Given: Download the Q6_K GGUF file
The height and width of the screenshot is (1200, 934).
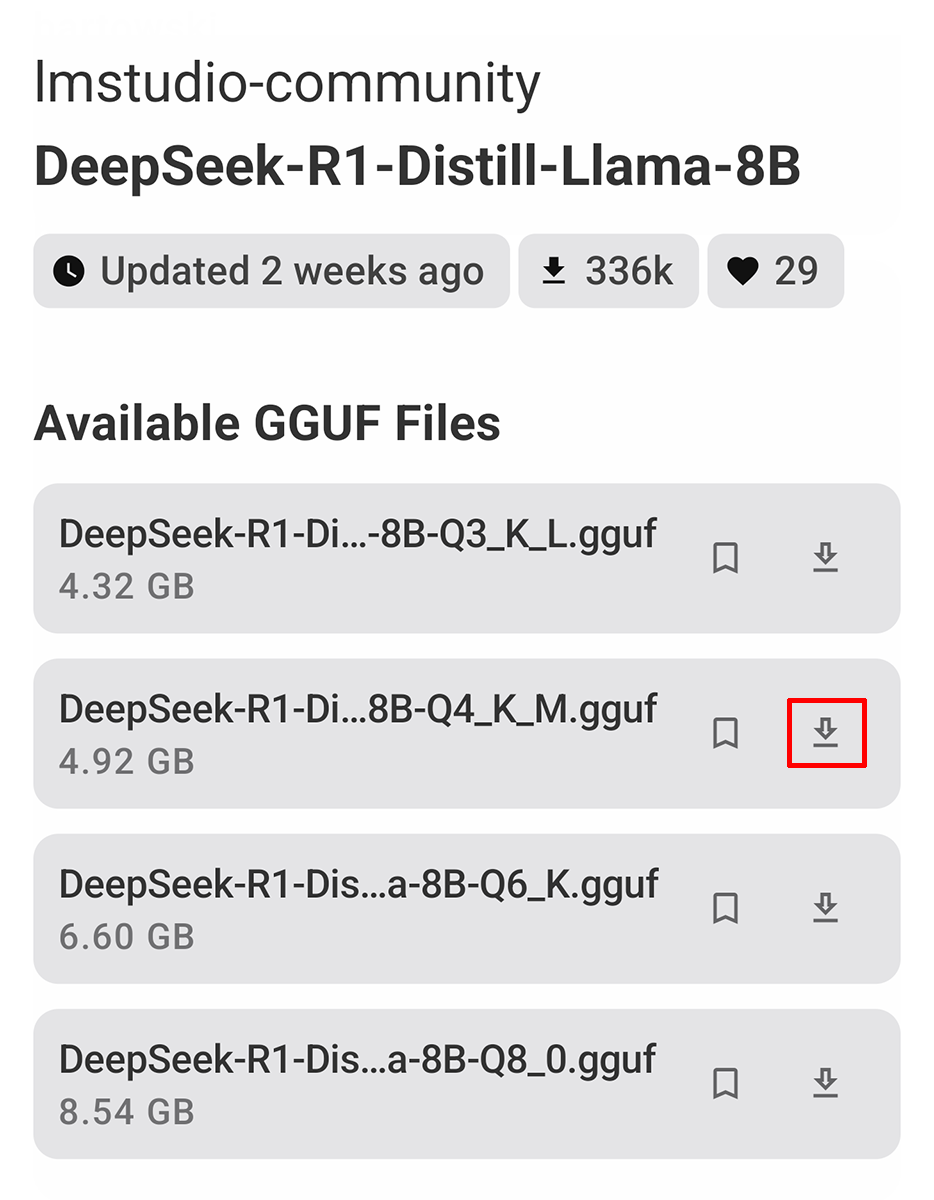Looking at the screenshot, I should (x=825, y=908).
